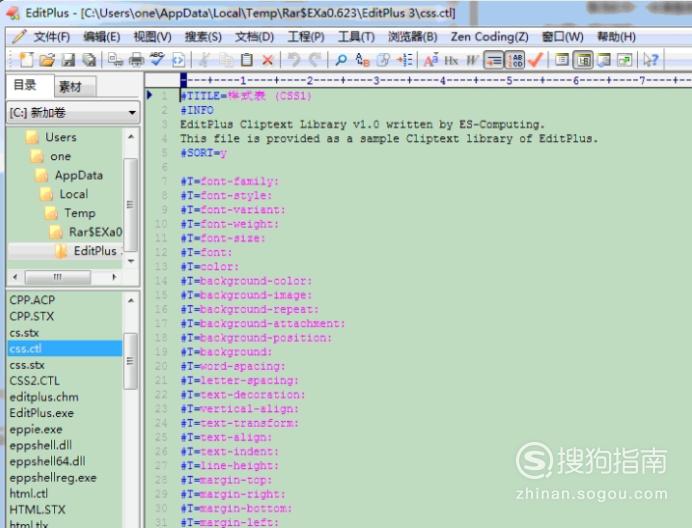Switch to the 目录 tab
The image size is (692, 528).
pos(30,86)
